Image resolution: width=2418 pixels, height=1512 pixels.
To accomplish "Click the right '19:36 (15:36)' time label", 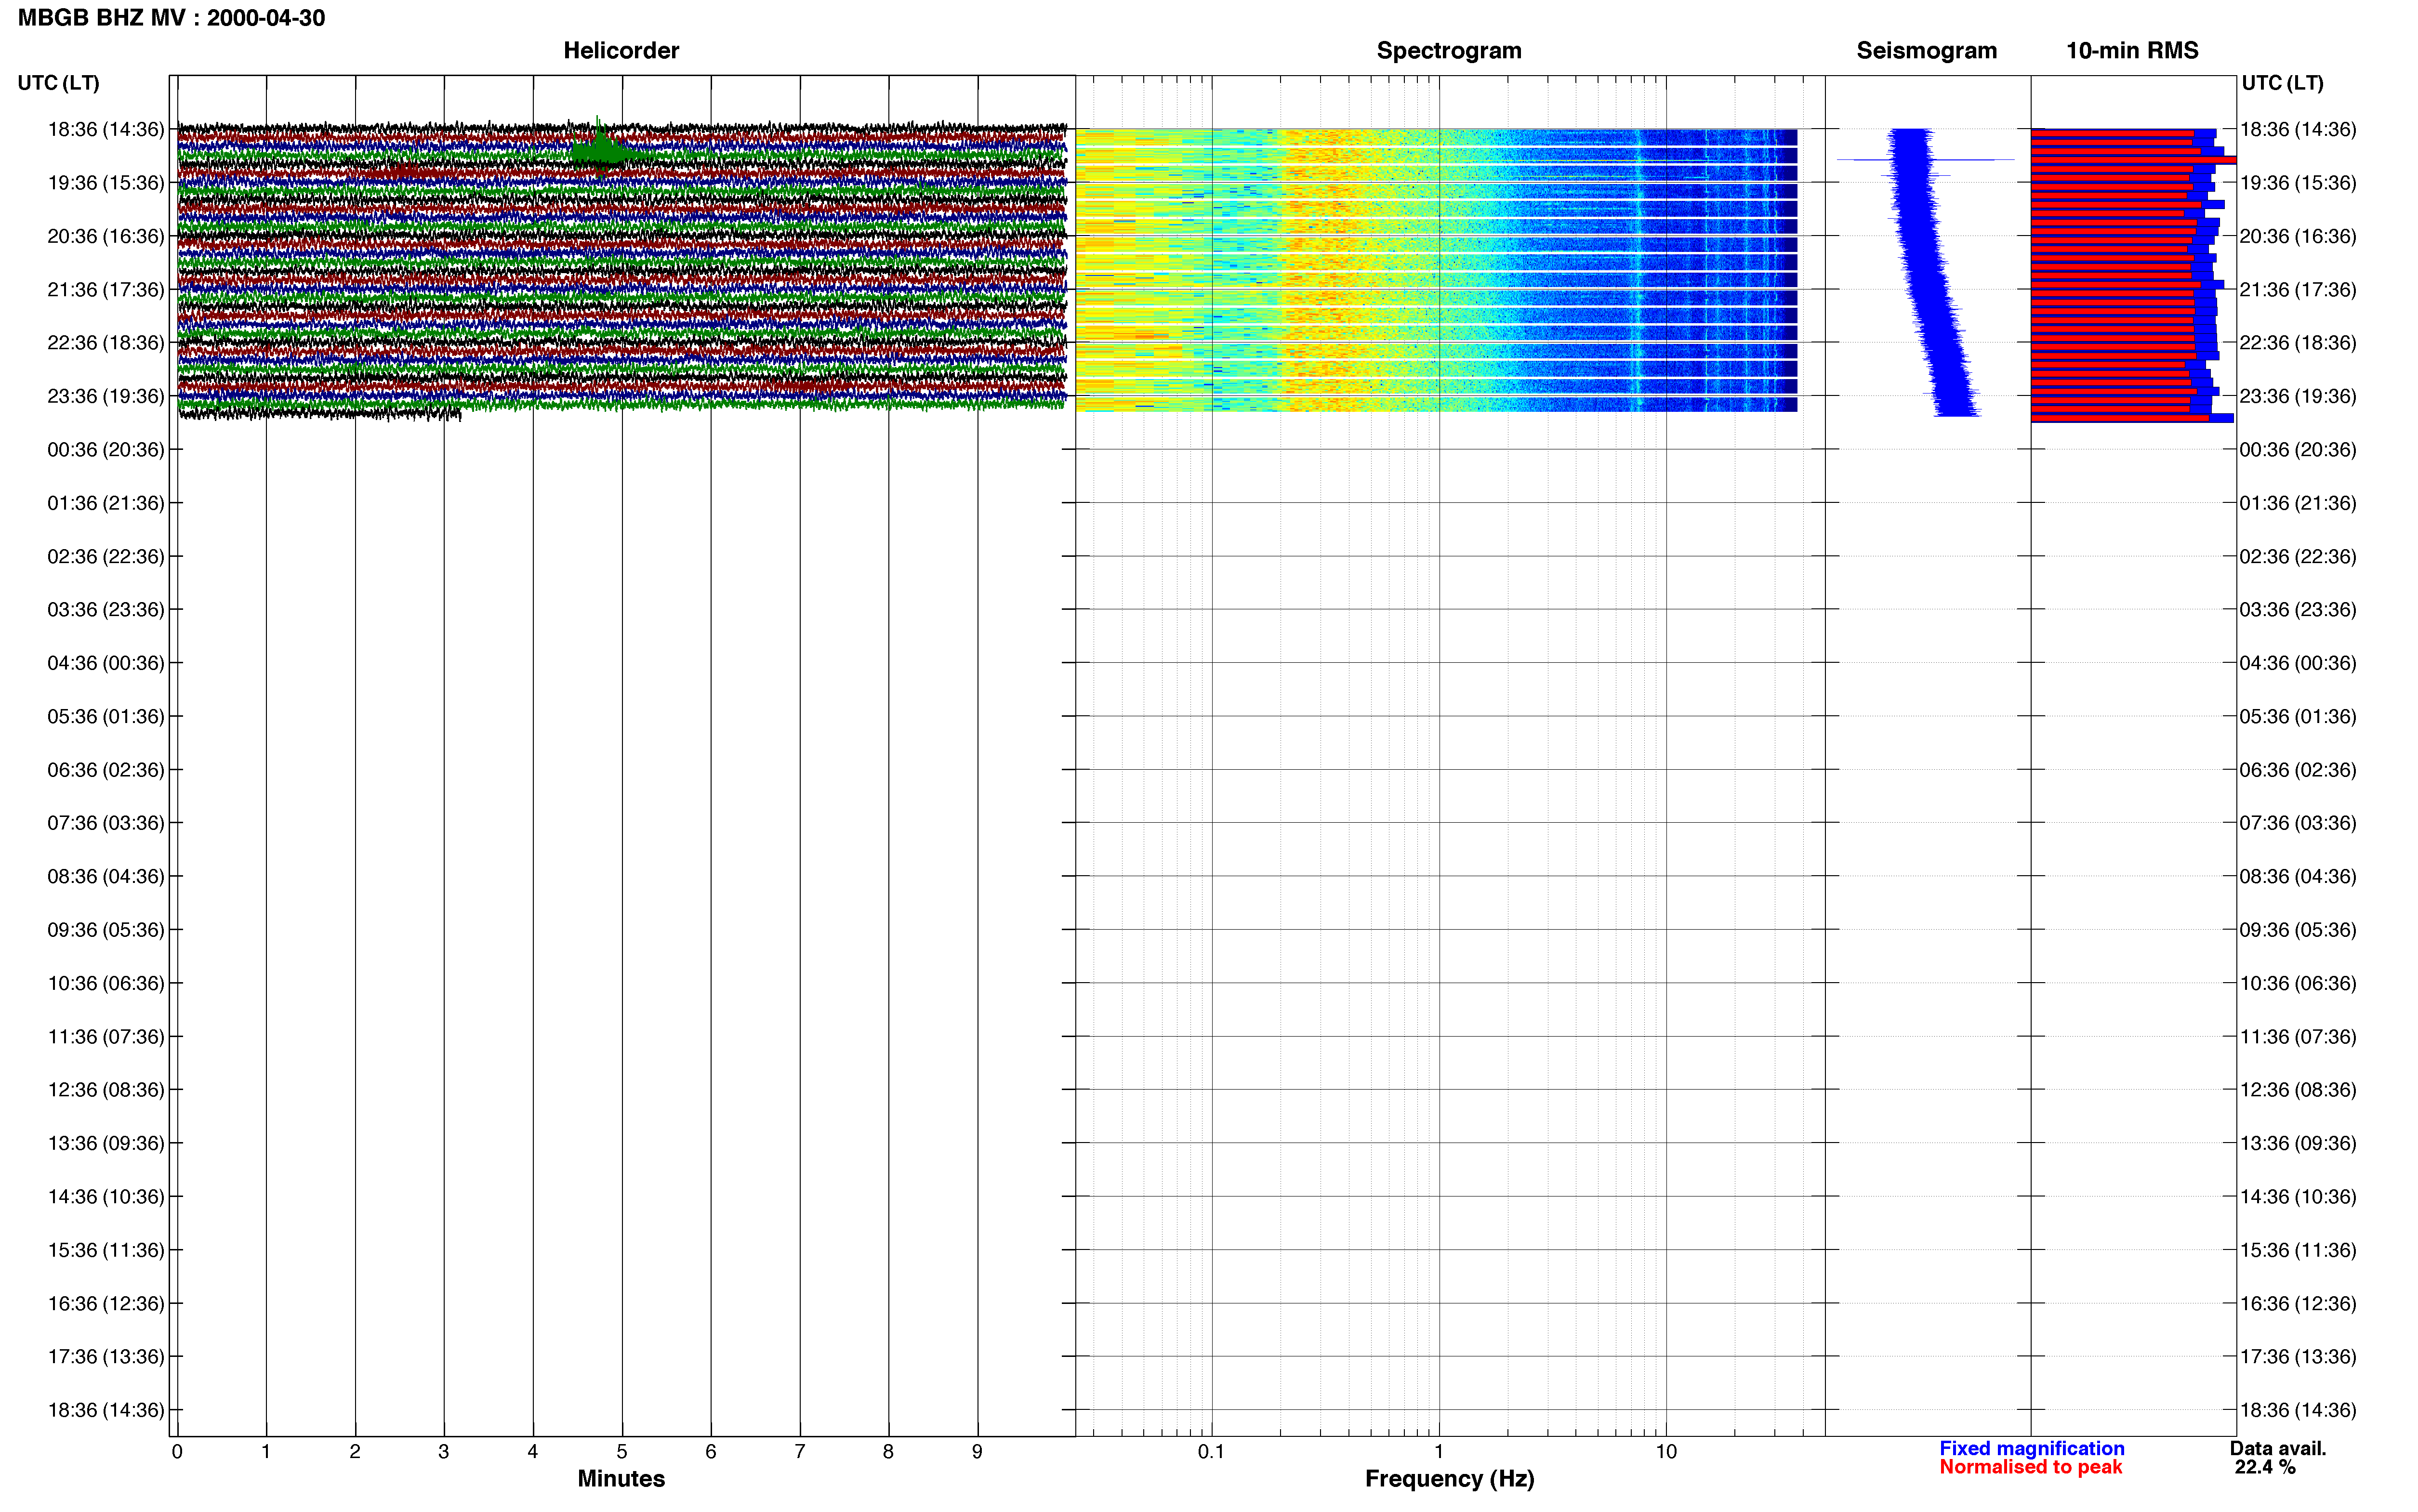I will point(2298,183).
